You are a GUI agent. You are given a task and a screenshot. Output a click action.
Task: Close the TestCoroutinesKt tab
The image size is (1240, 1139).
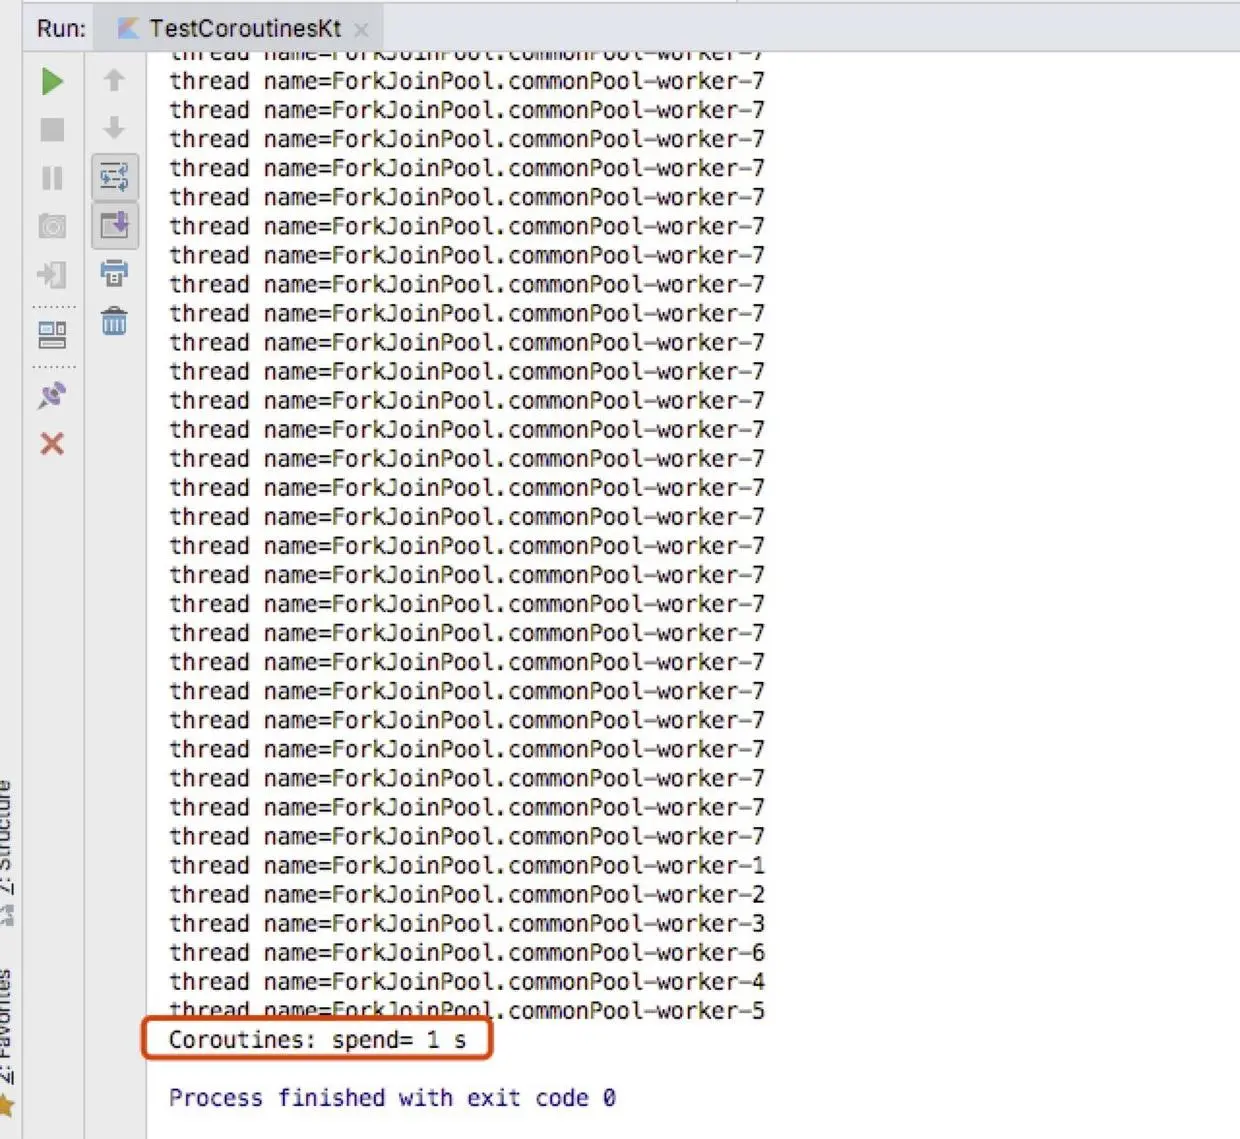pyautogui.click(x=361, y=30)
